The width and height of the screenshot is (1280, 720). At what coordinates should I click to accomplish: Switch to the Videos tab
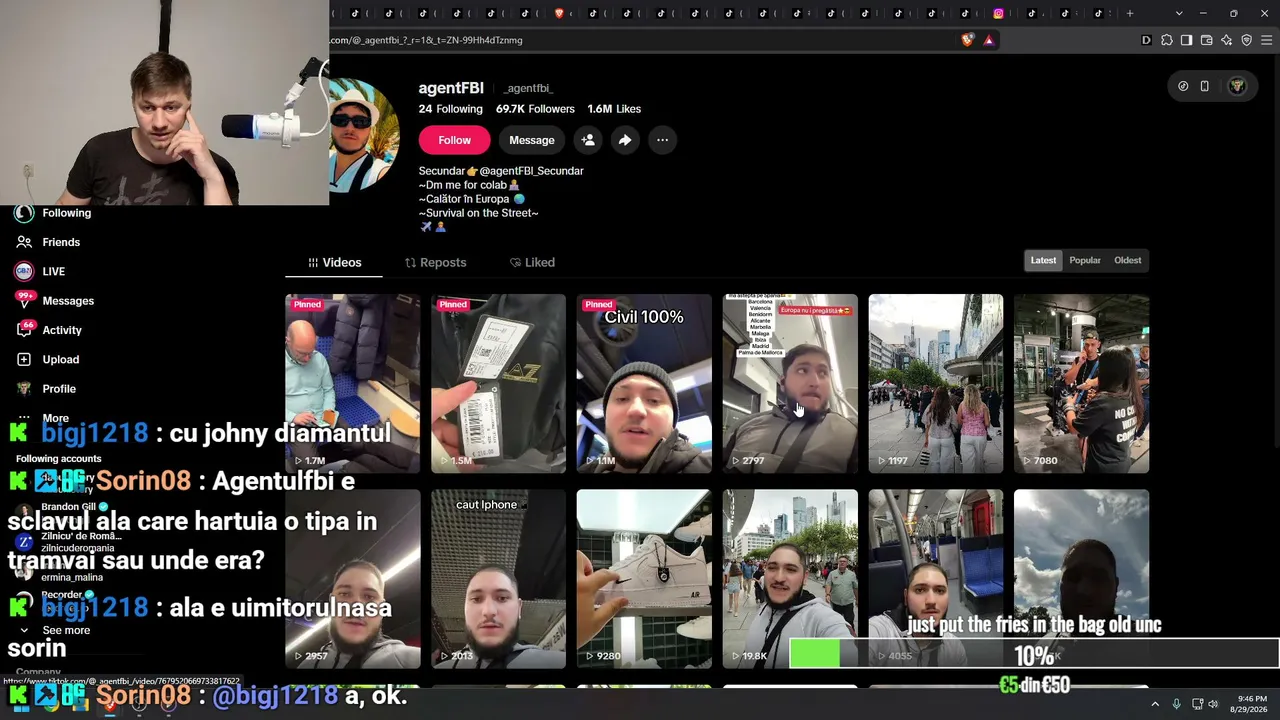[334, 262]
